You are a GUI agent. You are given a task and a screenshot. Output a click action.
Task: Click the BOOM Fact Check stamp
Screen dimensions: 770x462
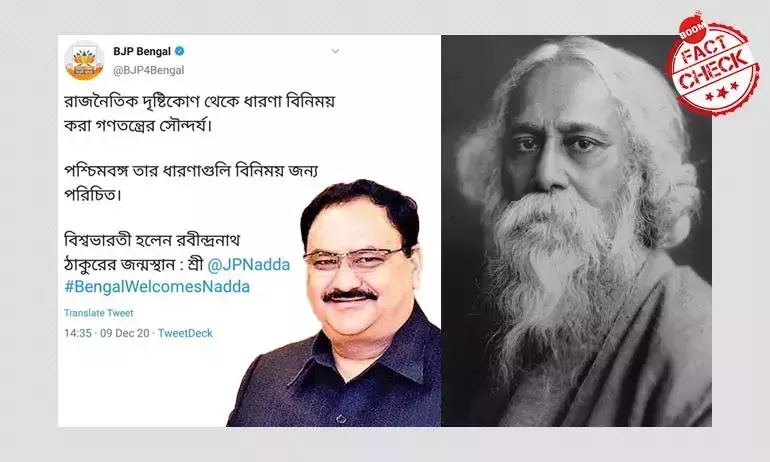coord(713,64)
